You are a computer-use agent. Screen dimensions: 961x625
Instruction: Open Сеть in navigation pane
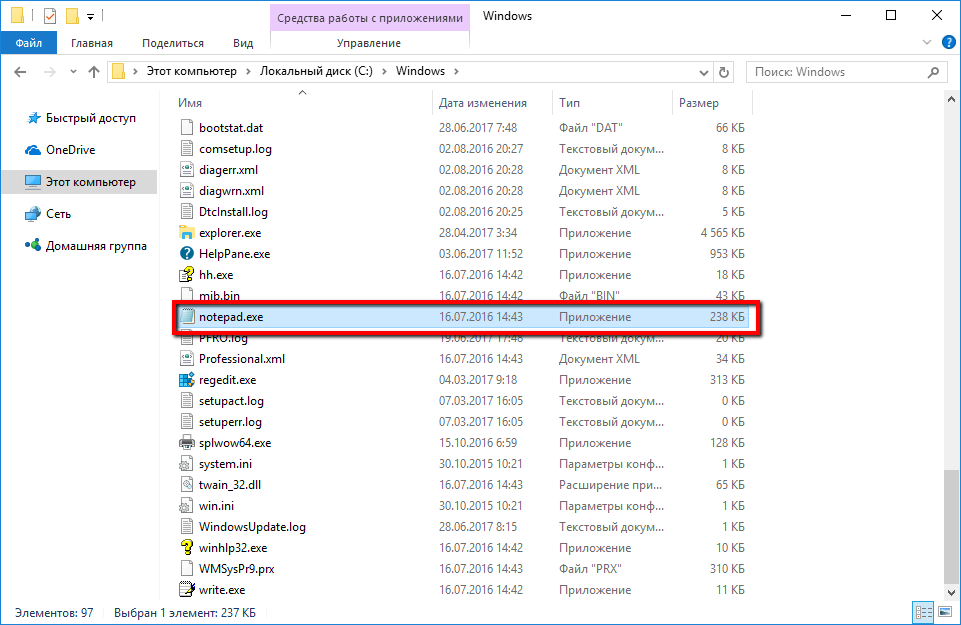click(48, 214)
